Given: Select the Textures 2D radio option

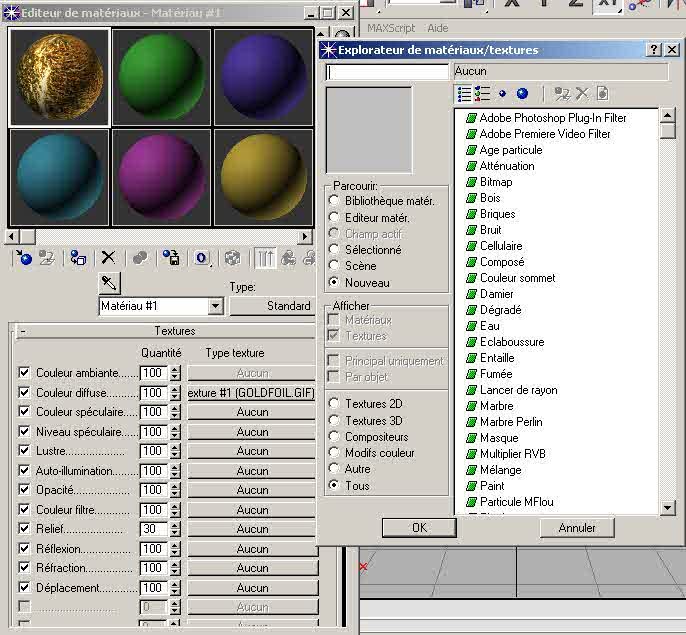Looking at the screenshot, I should tap(334, 404).
